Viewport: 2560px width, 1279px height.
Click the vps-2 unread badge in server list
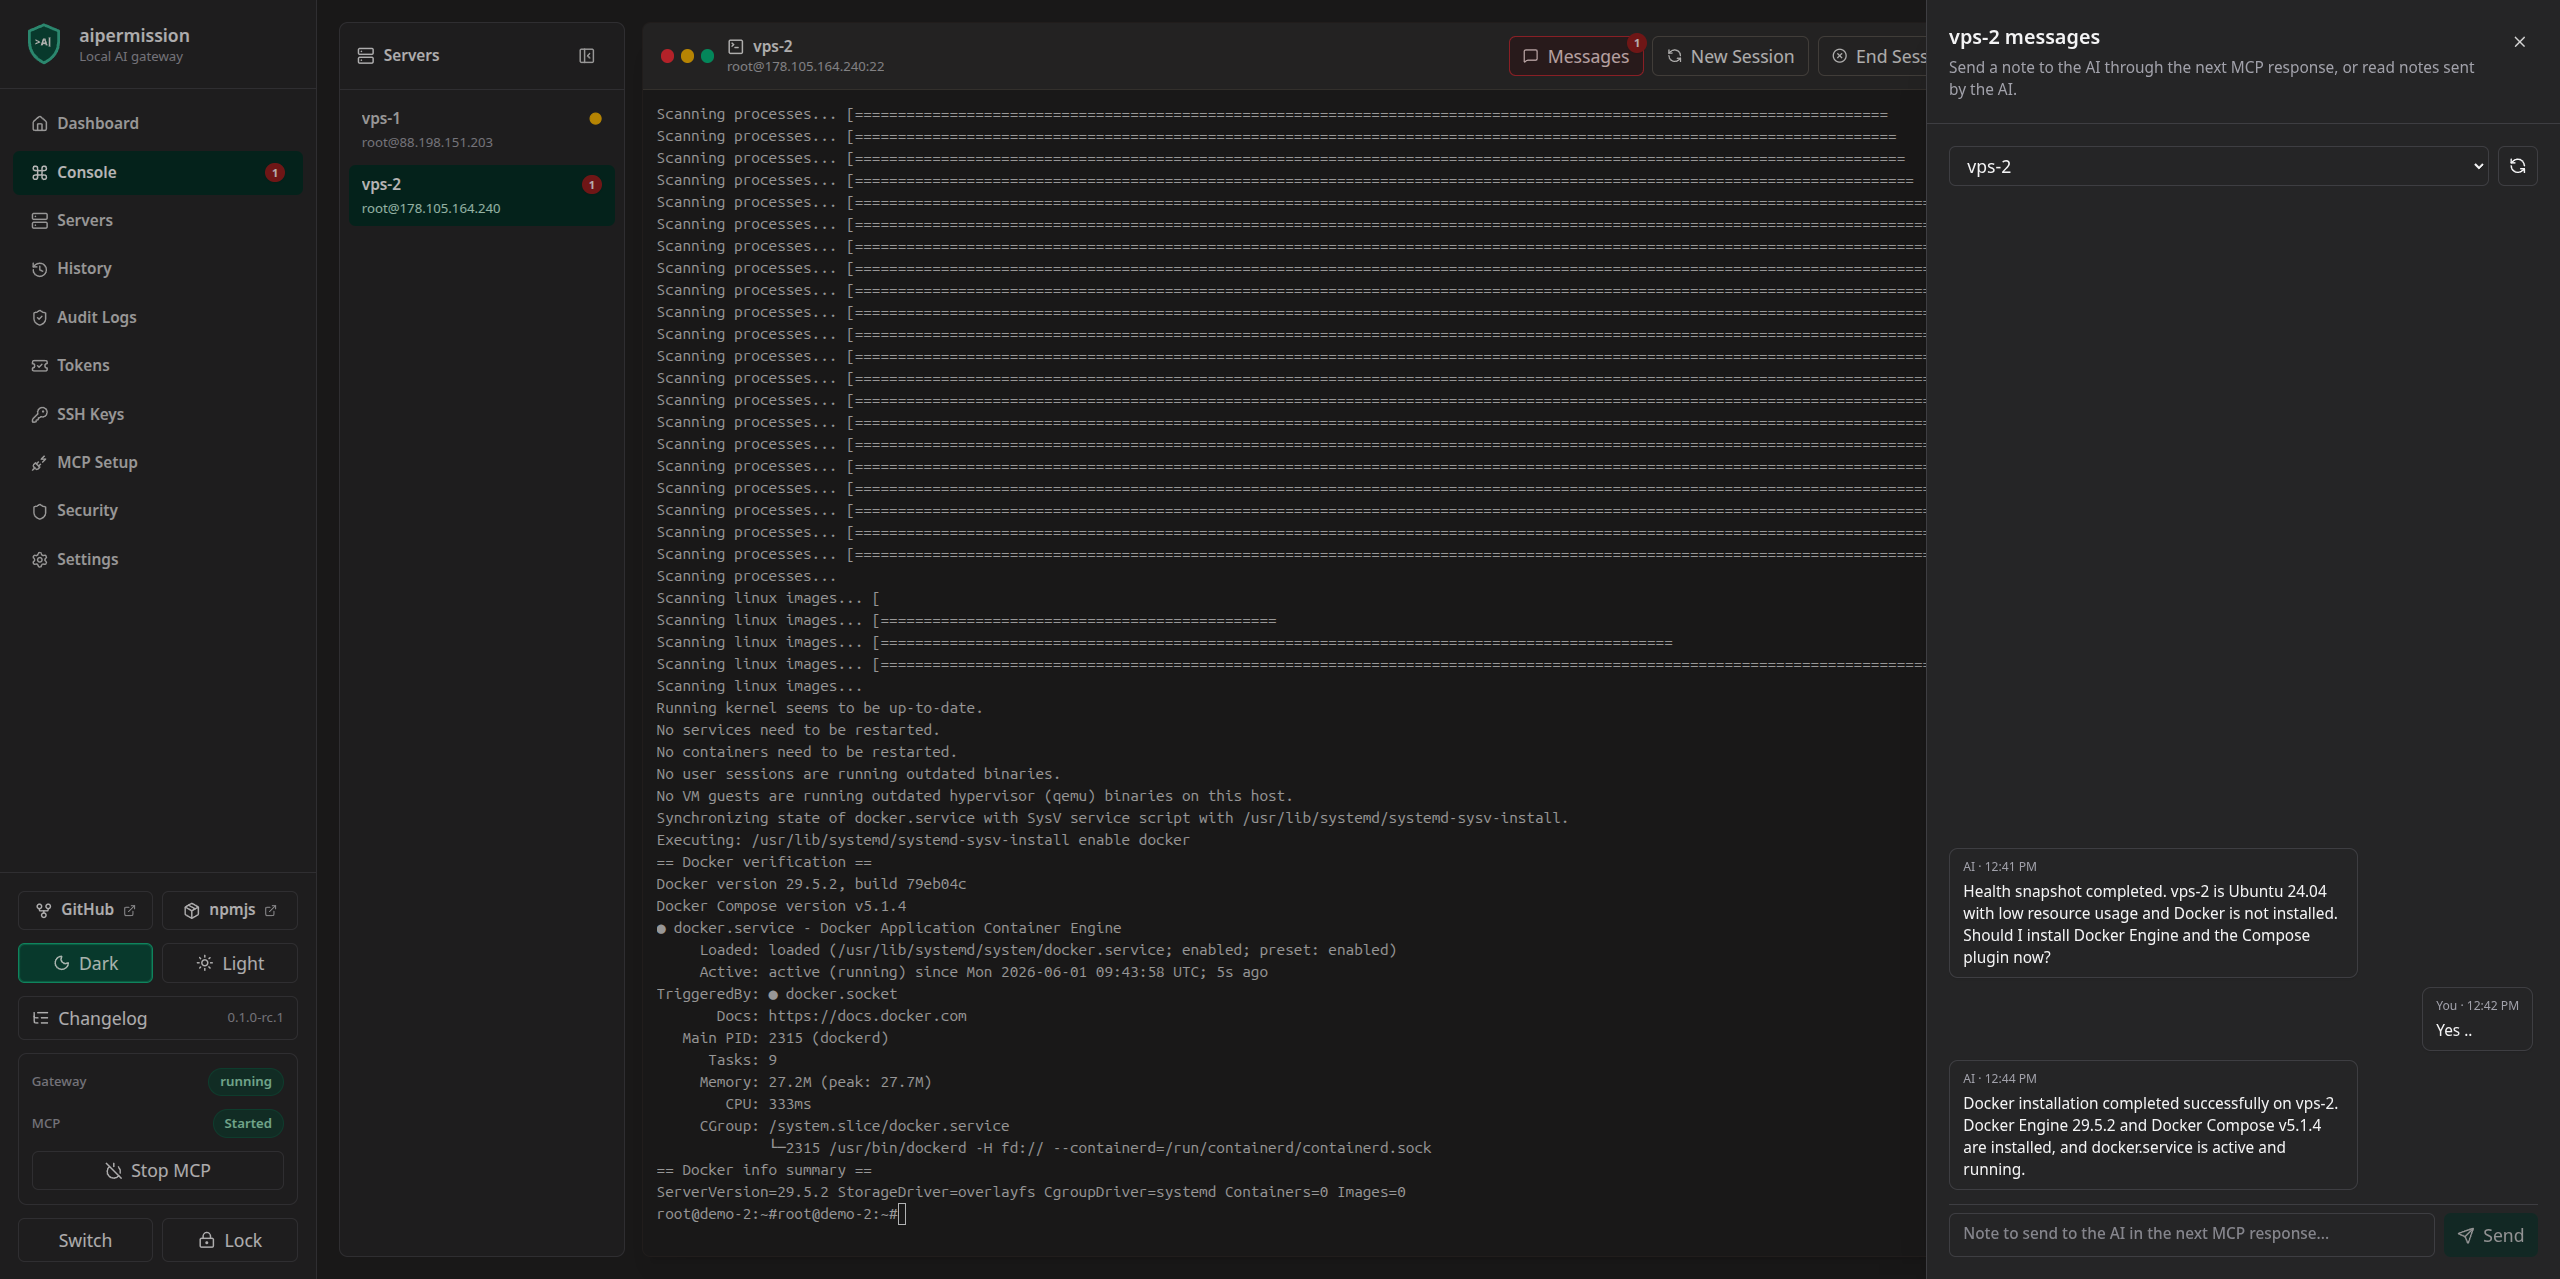pos(592,184)
